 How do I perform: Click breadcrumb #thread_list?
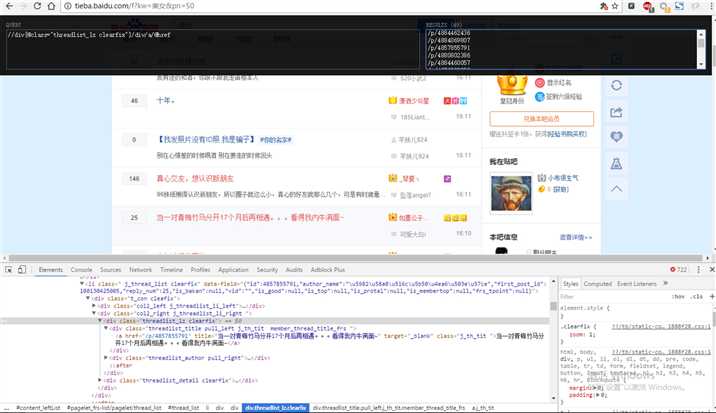click(x=184, y=408)
